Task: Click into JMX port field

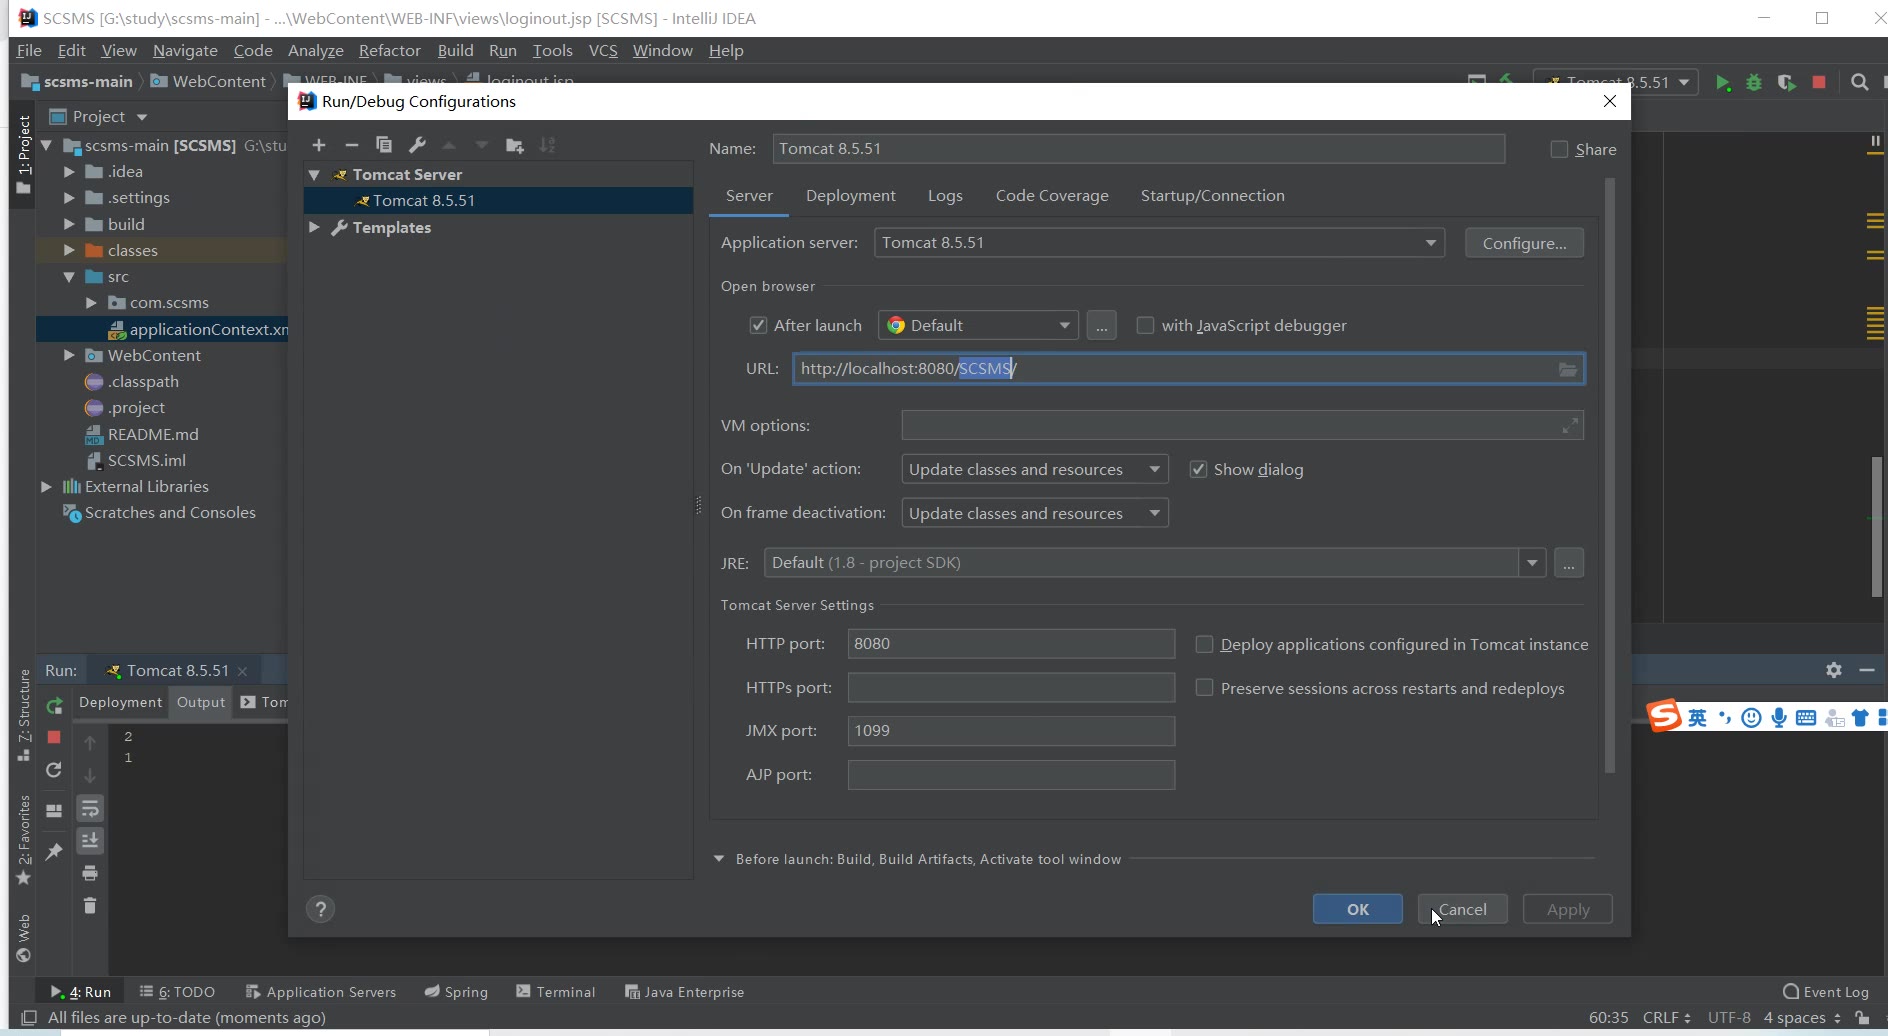Action: coord(1011,731)
